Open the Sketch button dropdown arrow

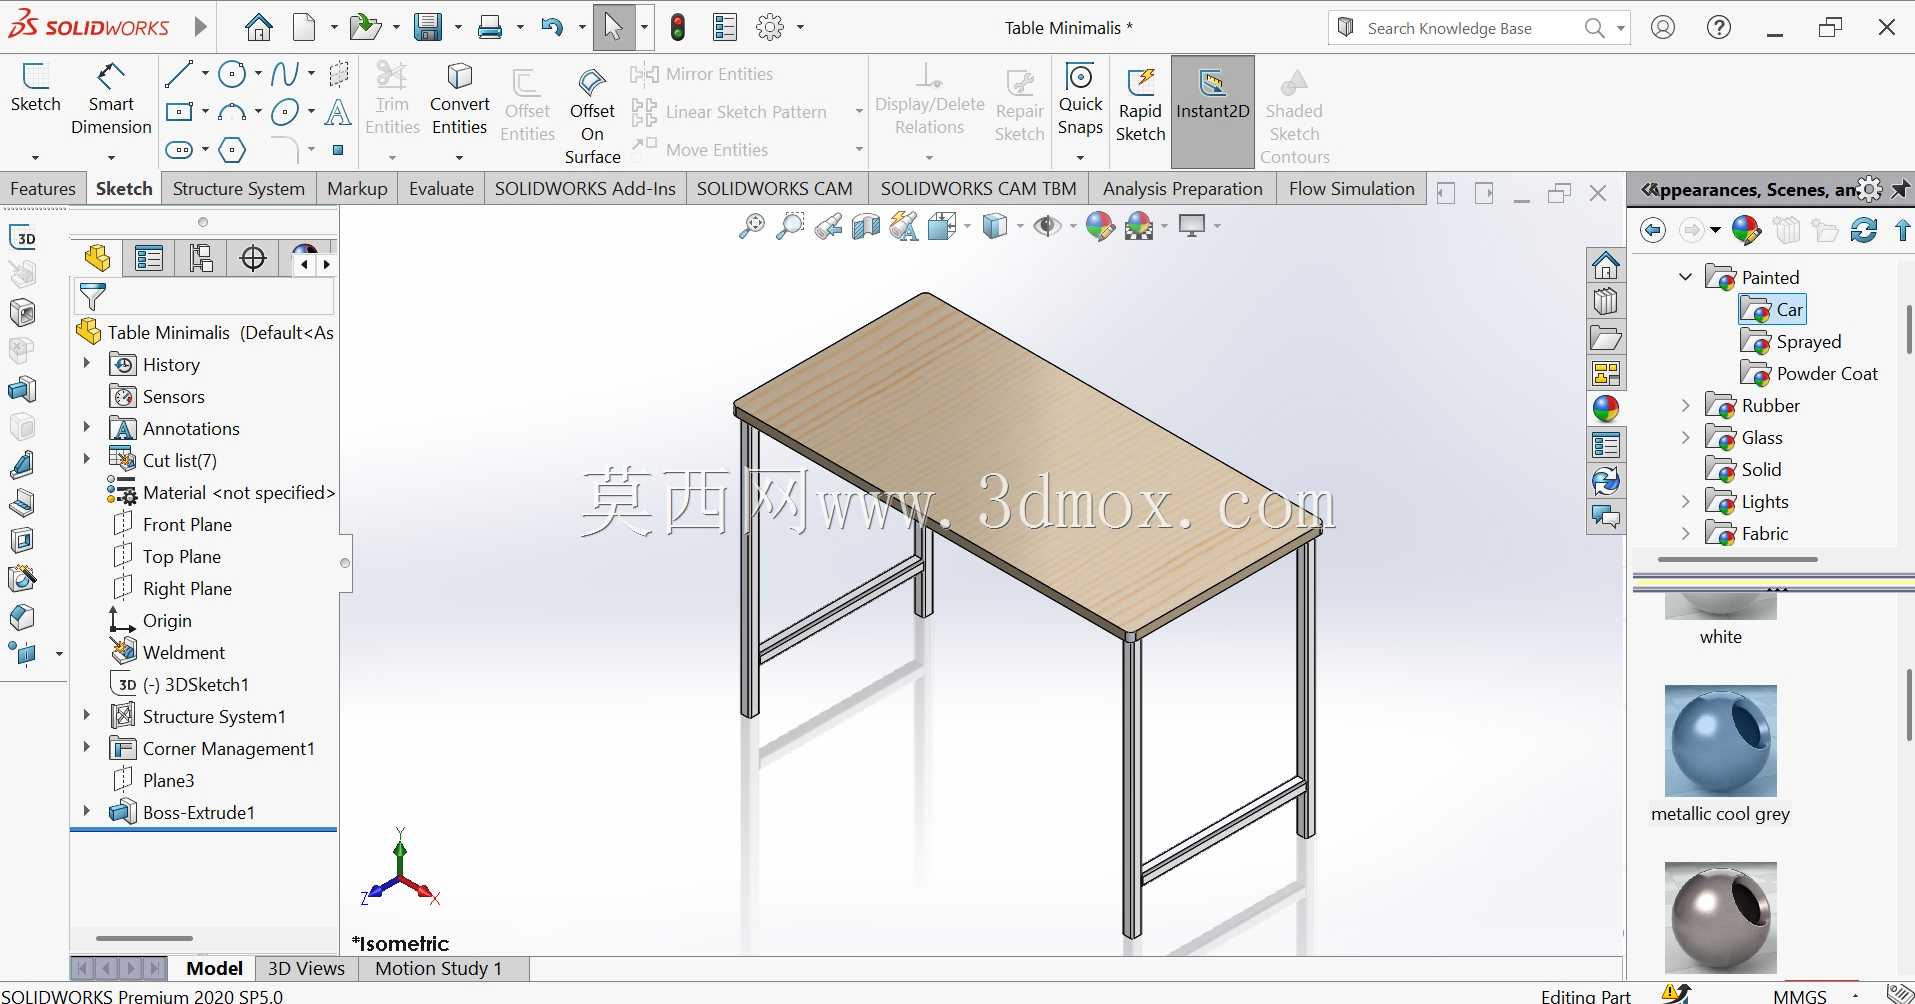(35, 157)
